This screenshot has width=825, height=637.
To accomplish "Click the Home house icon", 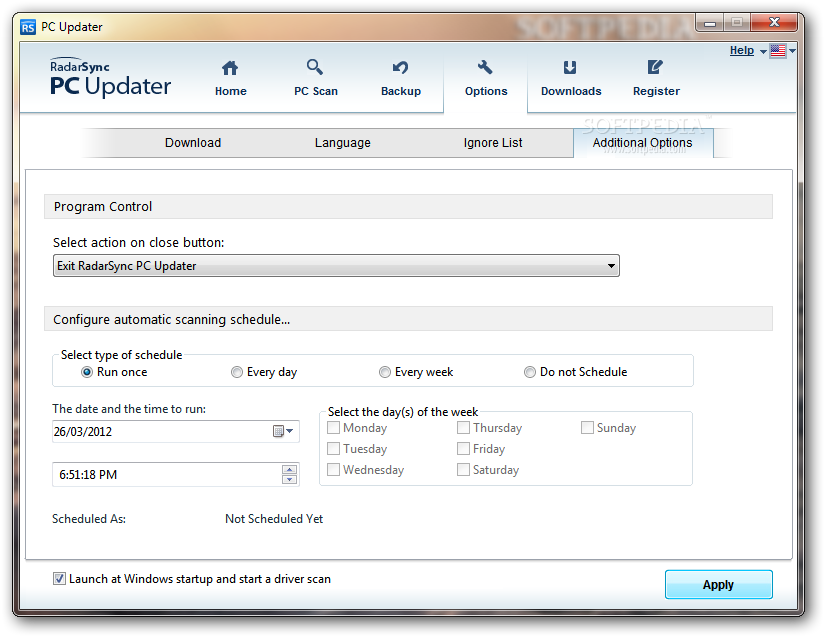I will 230,68.
